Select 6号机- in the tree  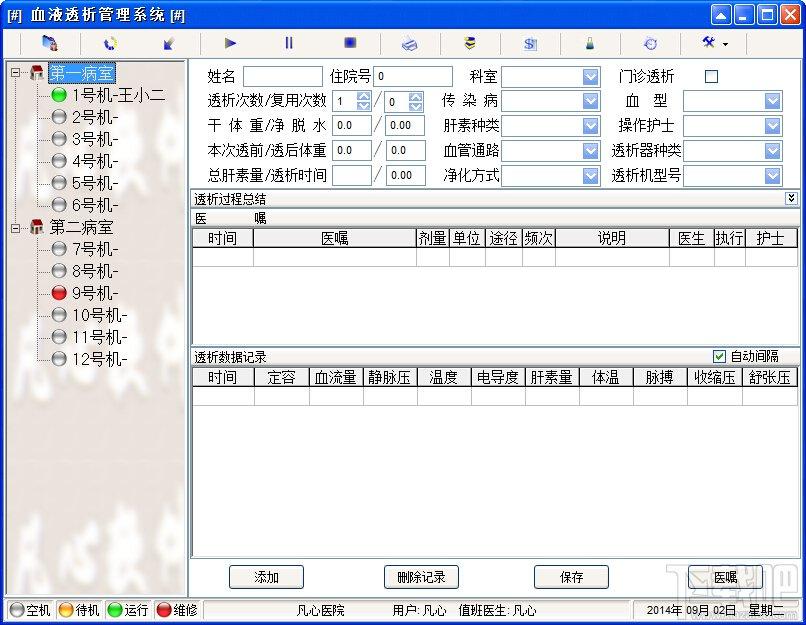coord(95,205)
